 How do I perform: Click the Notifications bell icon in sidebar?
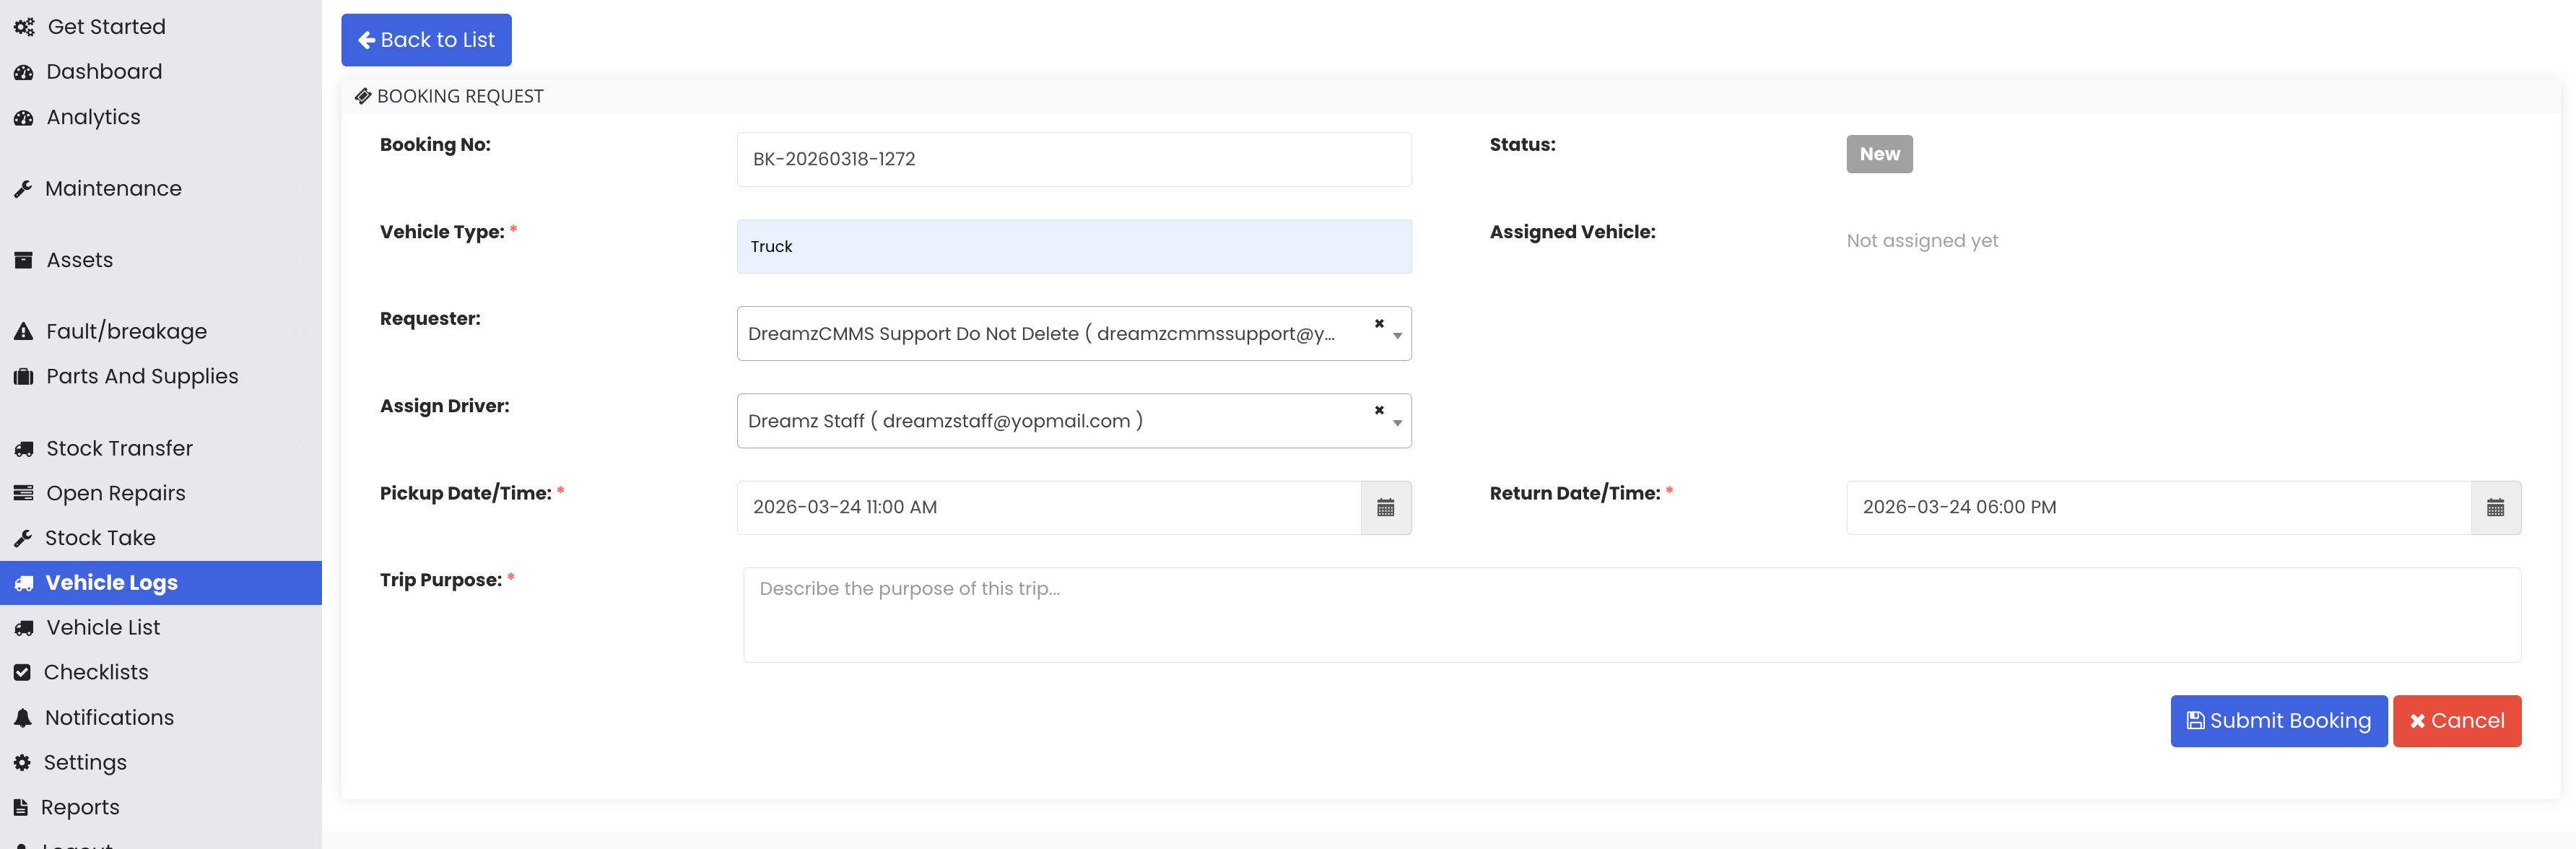(23, 718)
